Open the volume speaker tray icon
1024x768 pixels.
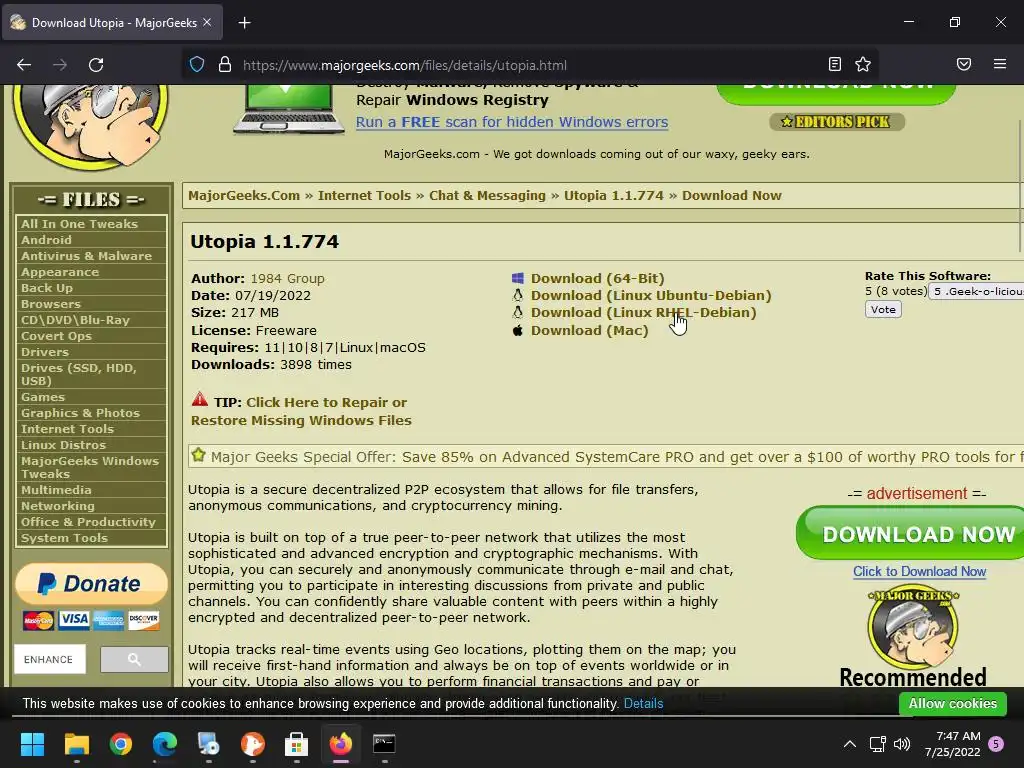[902, 744]
